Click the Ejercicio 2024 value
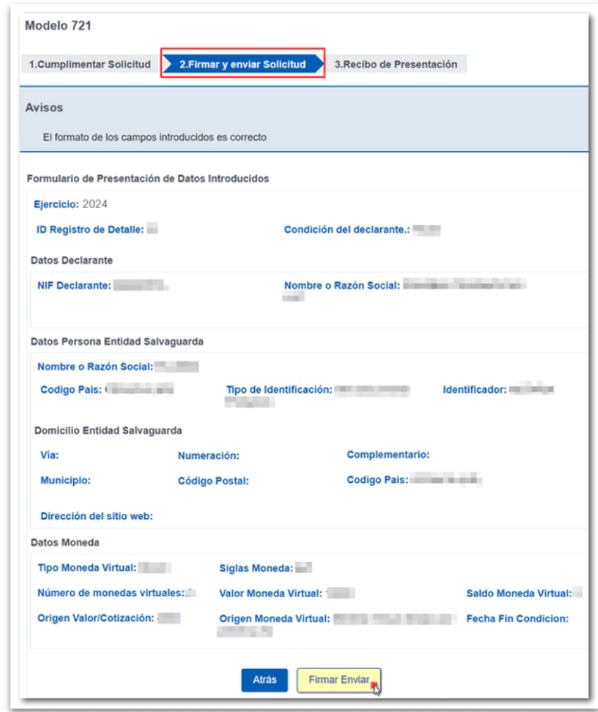 94,204
